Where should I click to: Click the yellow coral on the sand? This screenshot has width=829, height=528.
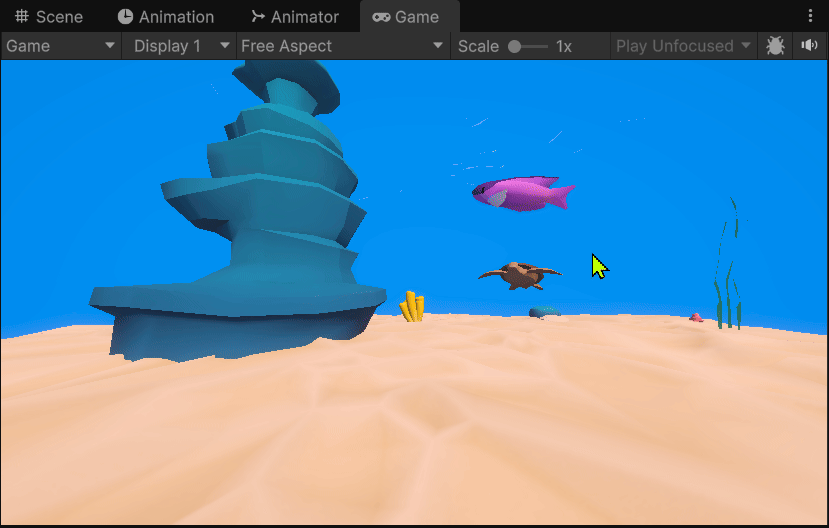pyautogui.click(x=412, y=306)
